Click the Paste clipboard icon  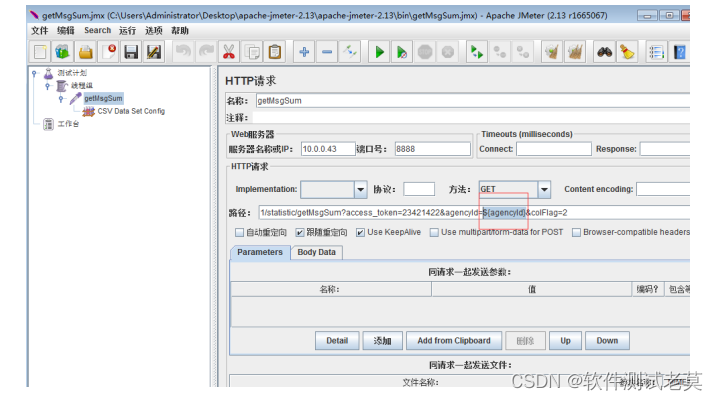coord(275,52)
